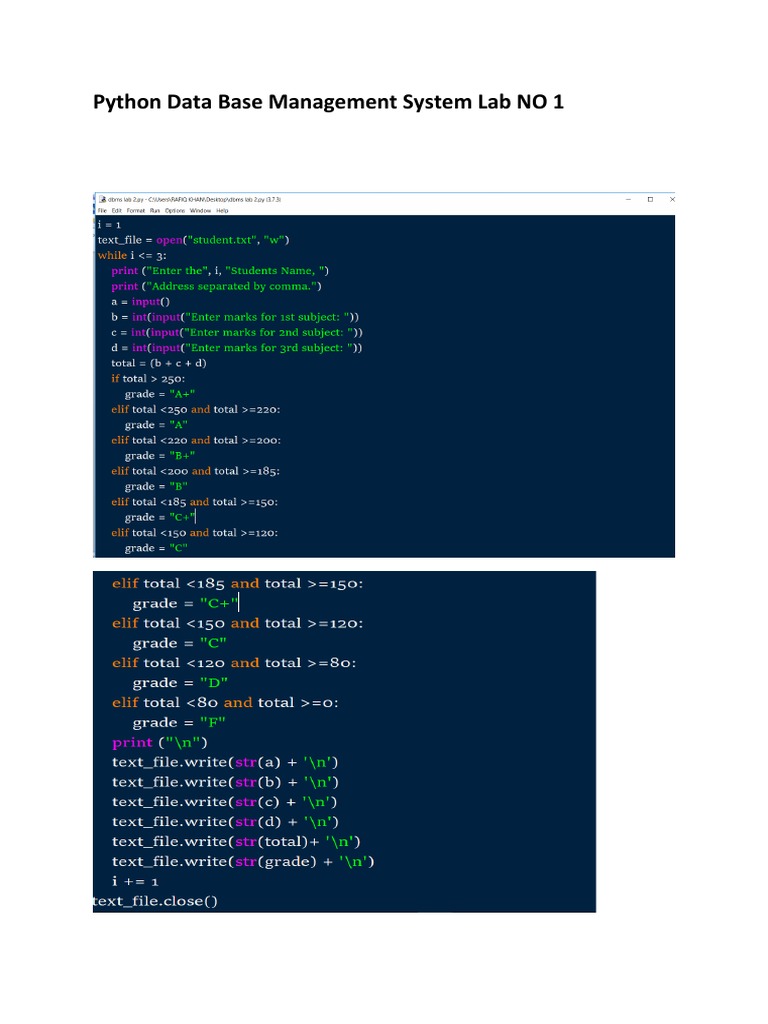Click the line text_file = open("student.txt", "w")
The width and height of the screenshot is (768, 1024).
[x=193, y=240]
